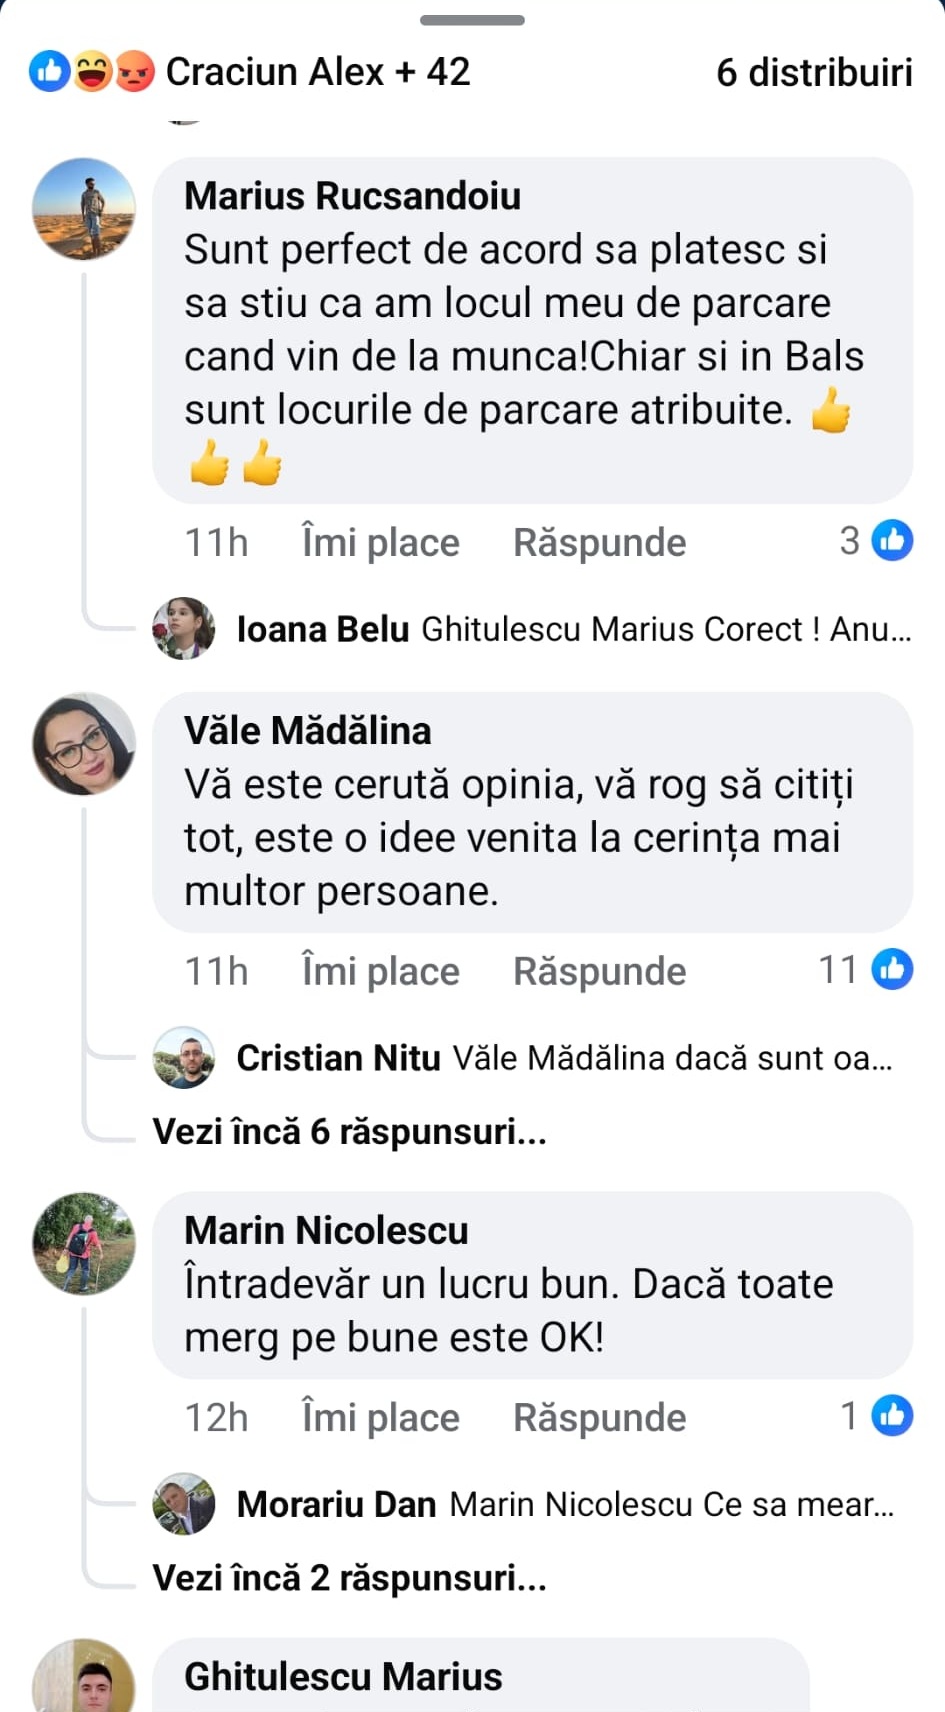Toggle Îmi place on Văle Mădălina's comment
Viewport: 945px width, 1712px height.
(x=380, y=972)
